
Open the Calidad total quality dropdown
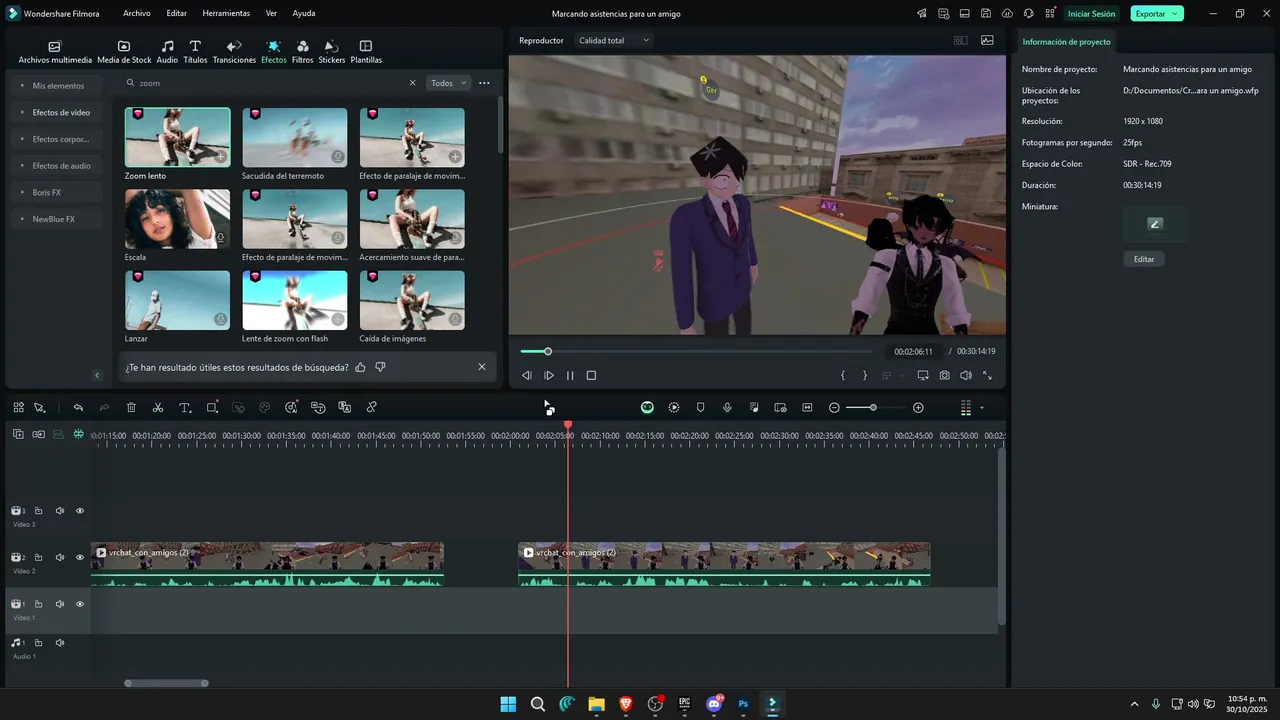[614, 41]
